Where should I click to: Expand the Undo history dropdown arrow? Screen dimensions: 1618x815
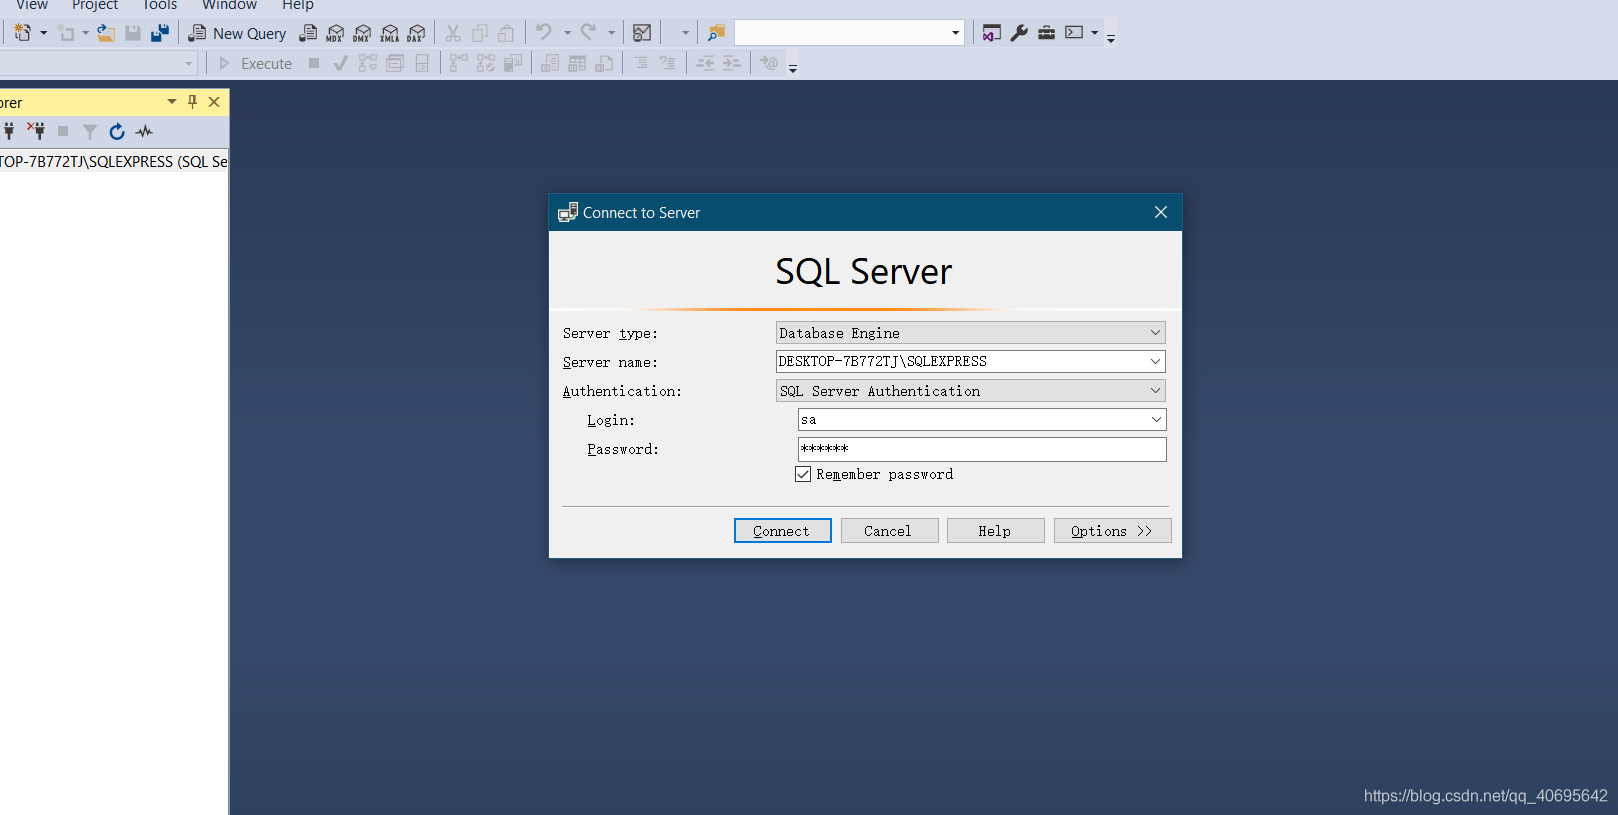click(x=567, y=33)
